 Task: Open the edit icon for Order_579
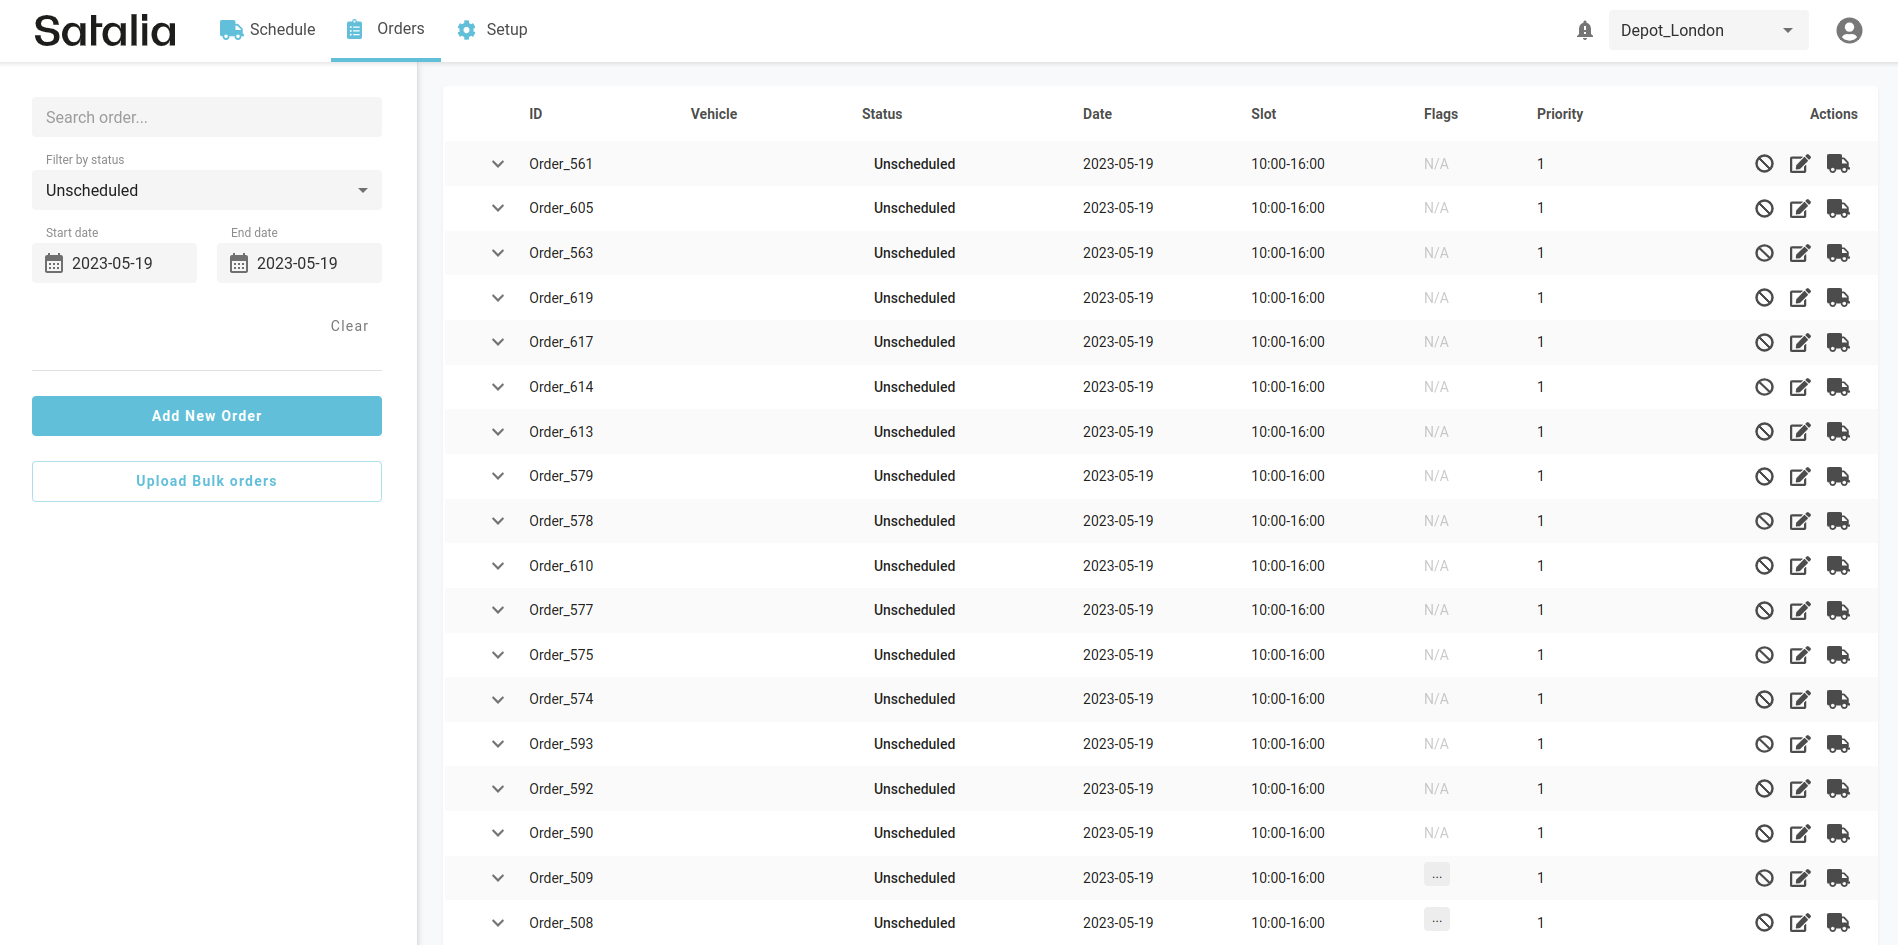tap(1800, 477)
